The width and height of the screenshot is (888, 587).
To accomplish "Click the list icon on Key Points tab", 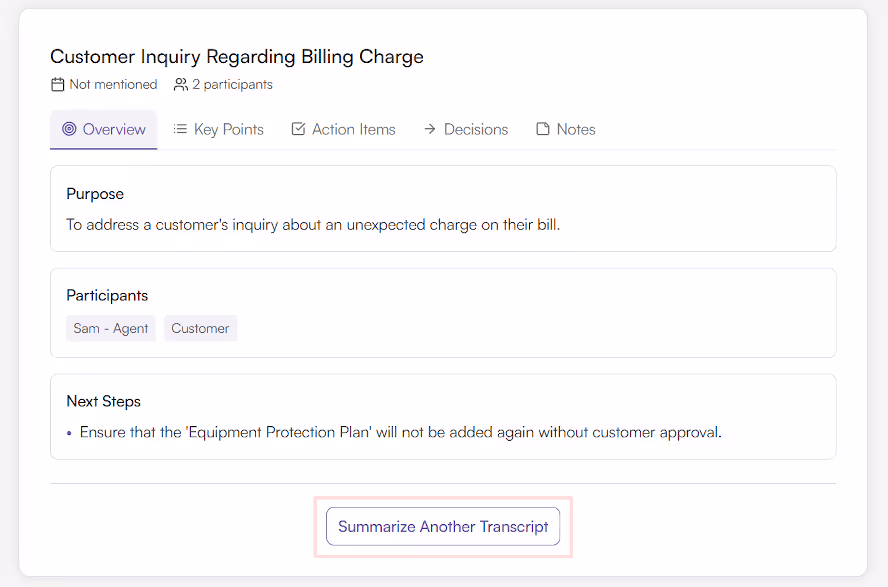I will coord(180,129).
